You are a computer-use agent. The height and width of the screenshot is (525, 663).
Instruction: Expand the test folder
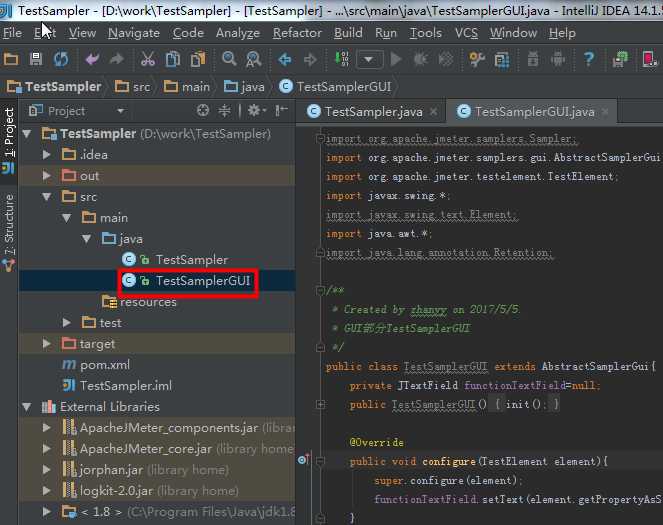click(66, 323)
